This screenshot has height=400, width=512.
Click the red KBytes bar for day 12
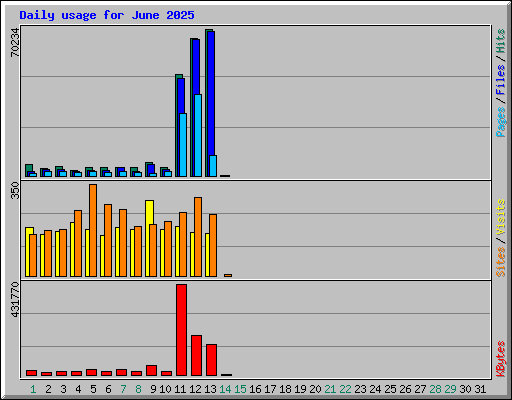pyautogui.click(x=196, y=355)
